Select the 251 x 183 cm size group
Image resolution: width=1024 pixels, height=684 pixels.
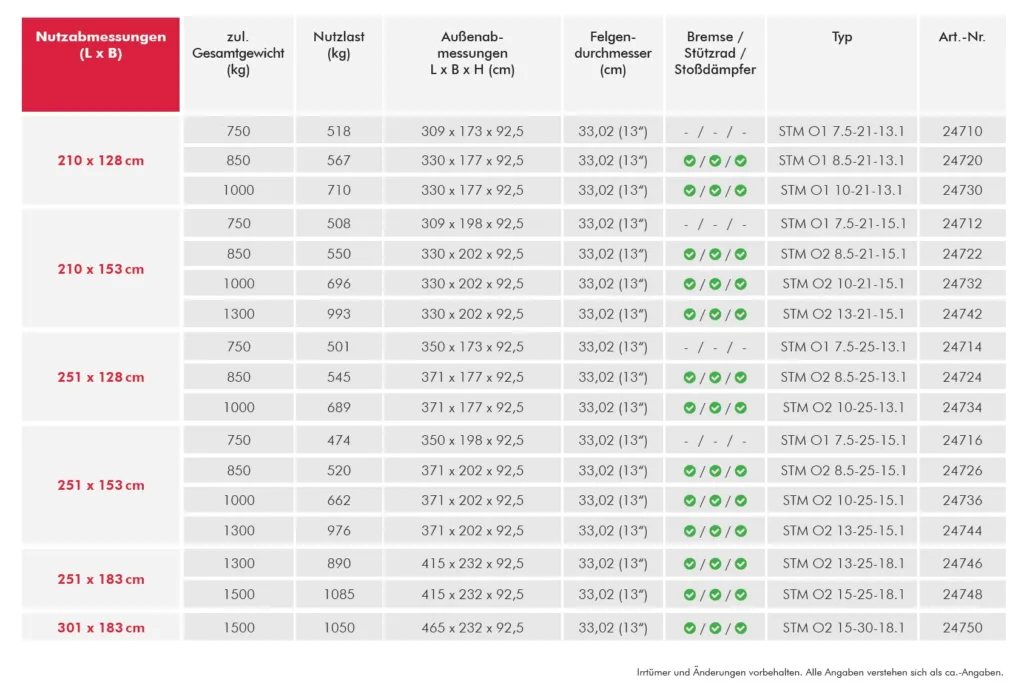click(101, 580)
